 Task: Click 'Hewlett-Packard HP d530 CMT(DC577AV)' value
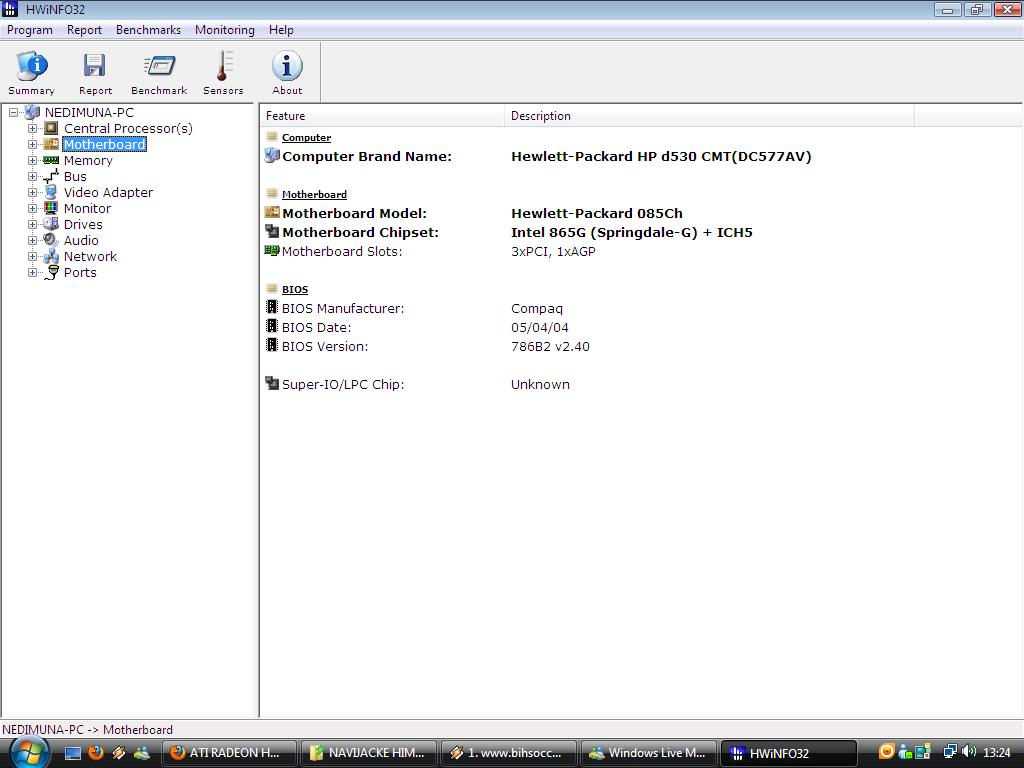click(x=661, y=157)
